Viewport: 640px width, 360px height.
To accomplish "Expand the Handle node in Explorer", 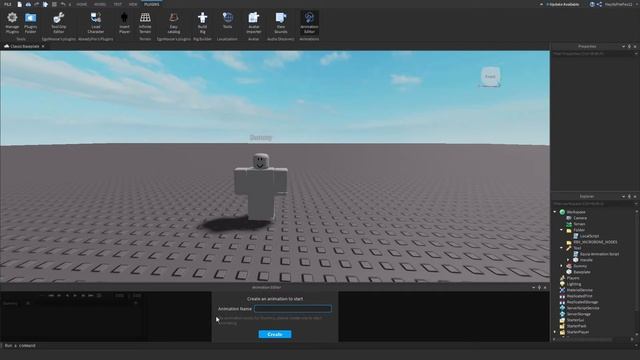I will tap(568, 260).
